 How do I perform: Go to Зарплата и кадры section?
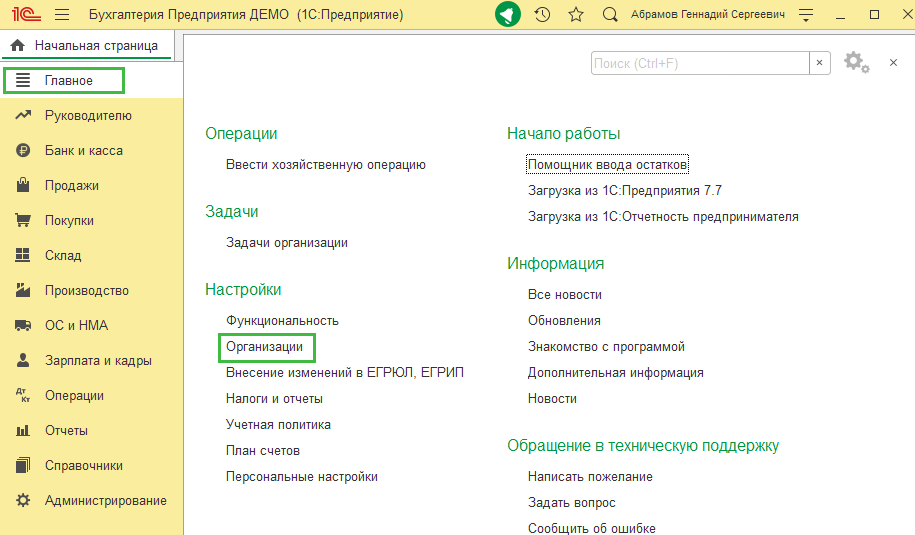tap(97, 360)
